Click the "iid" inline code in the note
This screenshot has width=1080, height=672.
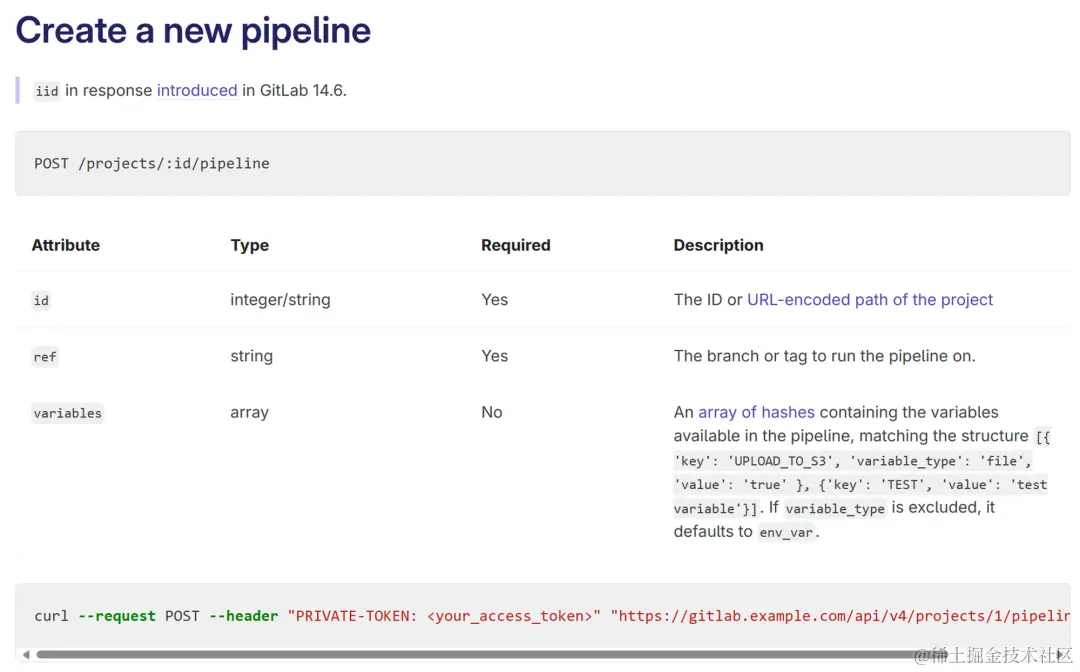(x=46, y=91)
